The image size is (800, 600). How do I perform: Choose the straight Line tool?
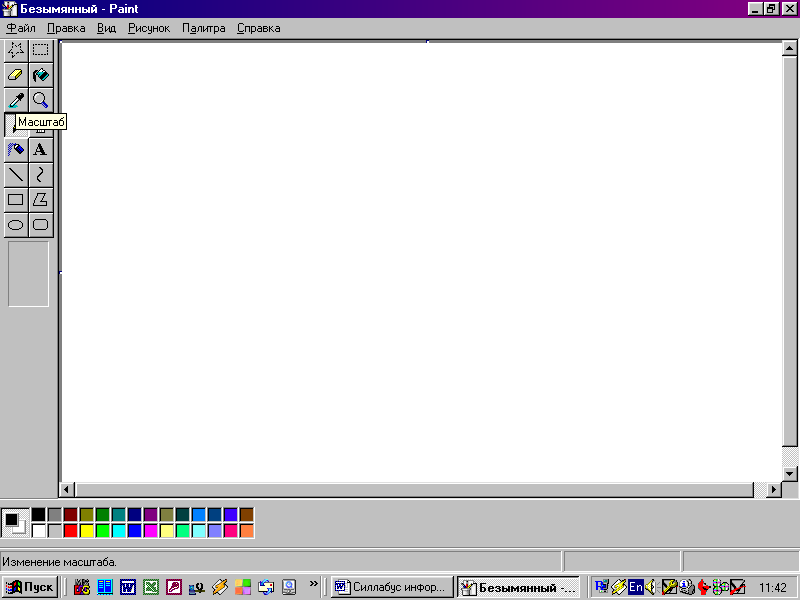coord(16,174)
